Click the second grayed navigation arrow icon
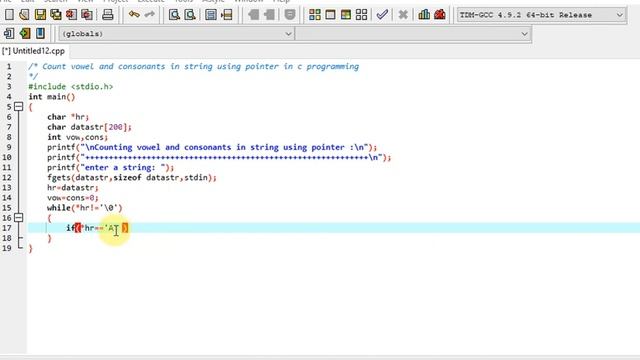The height and width of the screenshot is (360, 640). tap(269, 15)
